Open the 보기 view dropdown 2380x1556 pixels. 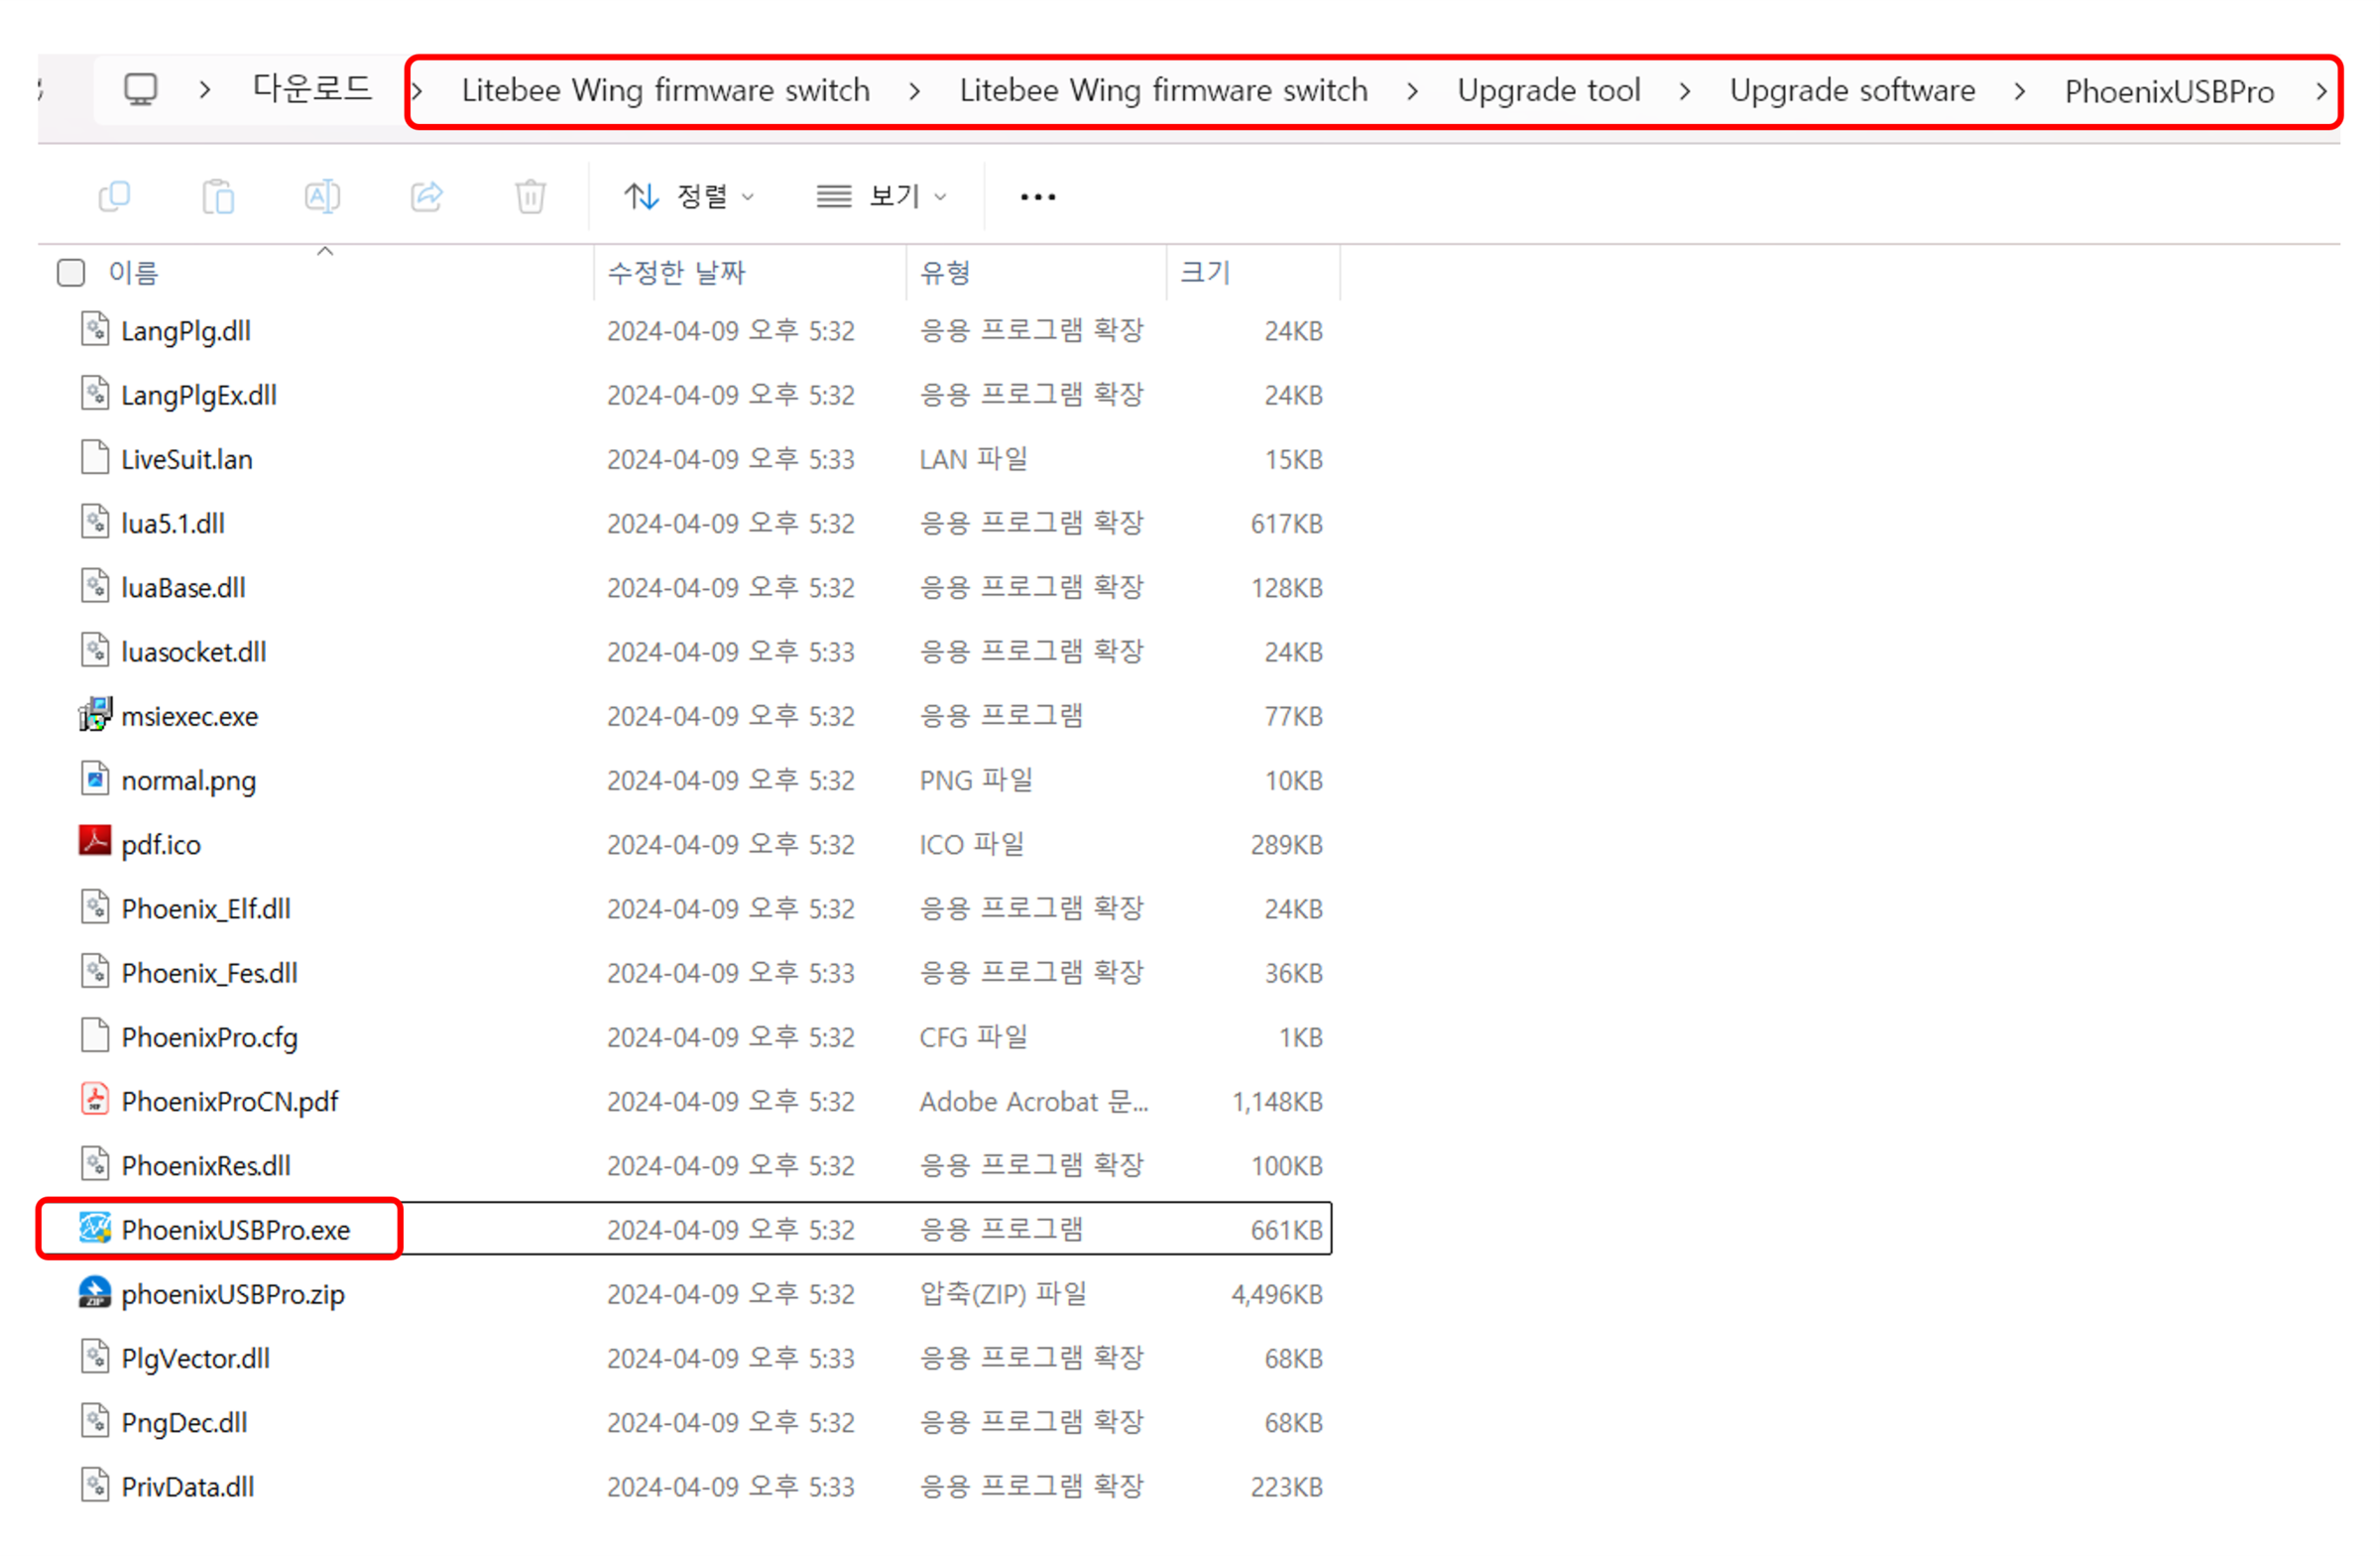[x=880, y=196]
